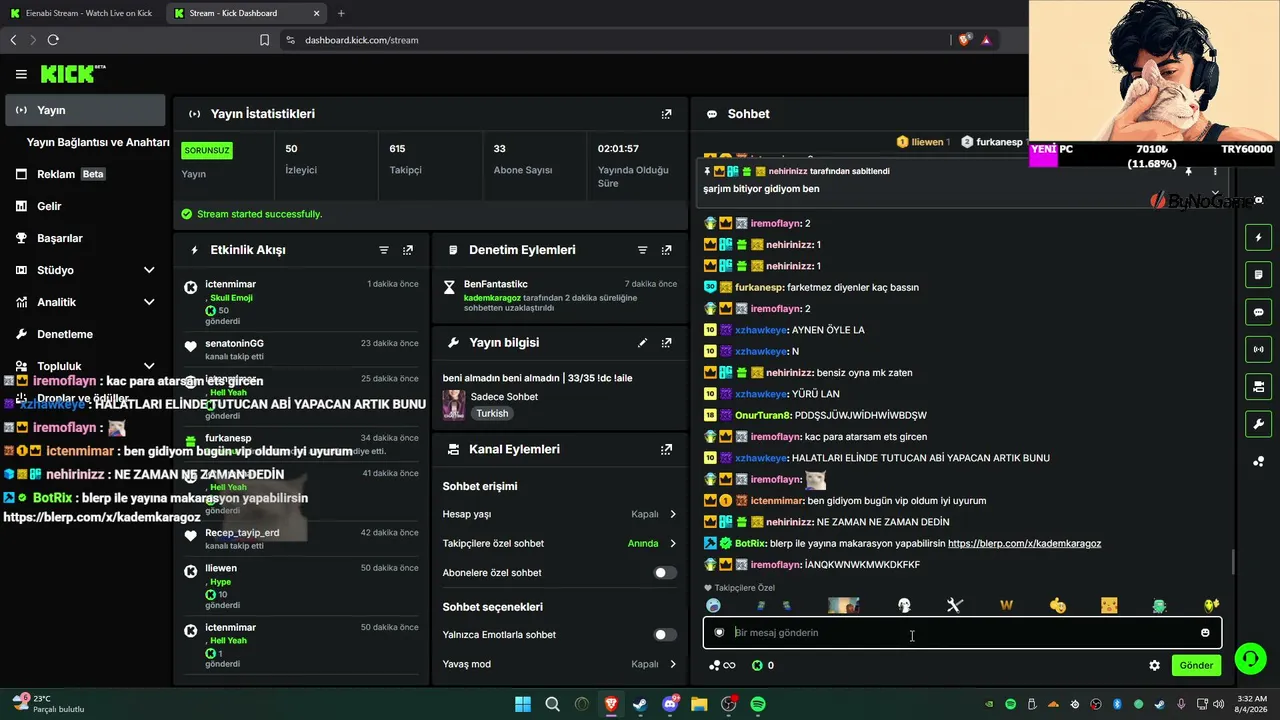Expand the Topluluk sidebar section
This screenshot has height=720, width=1280.
click(x=149, y=366)
